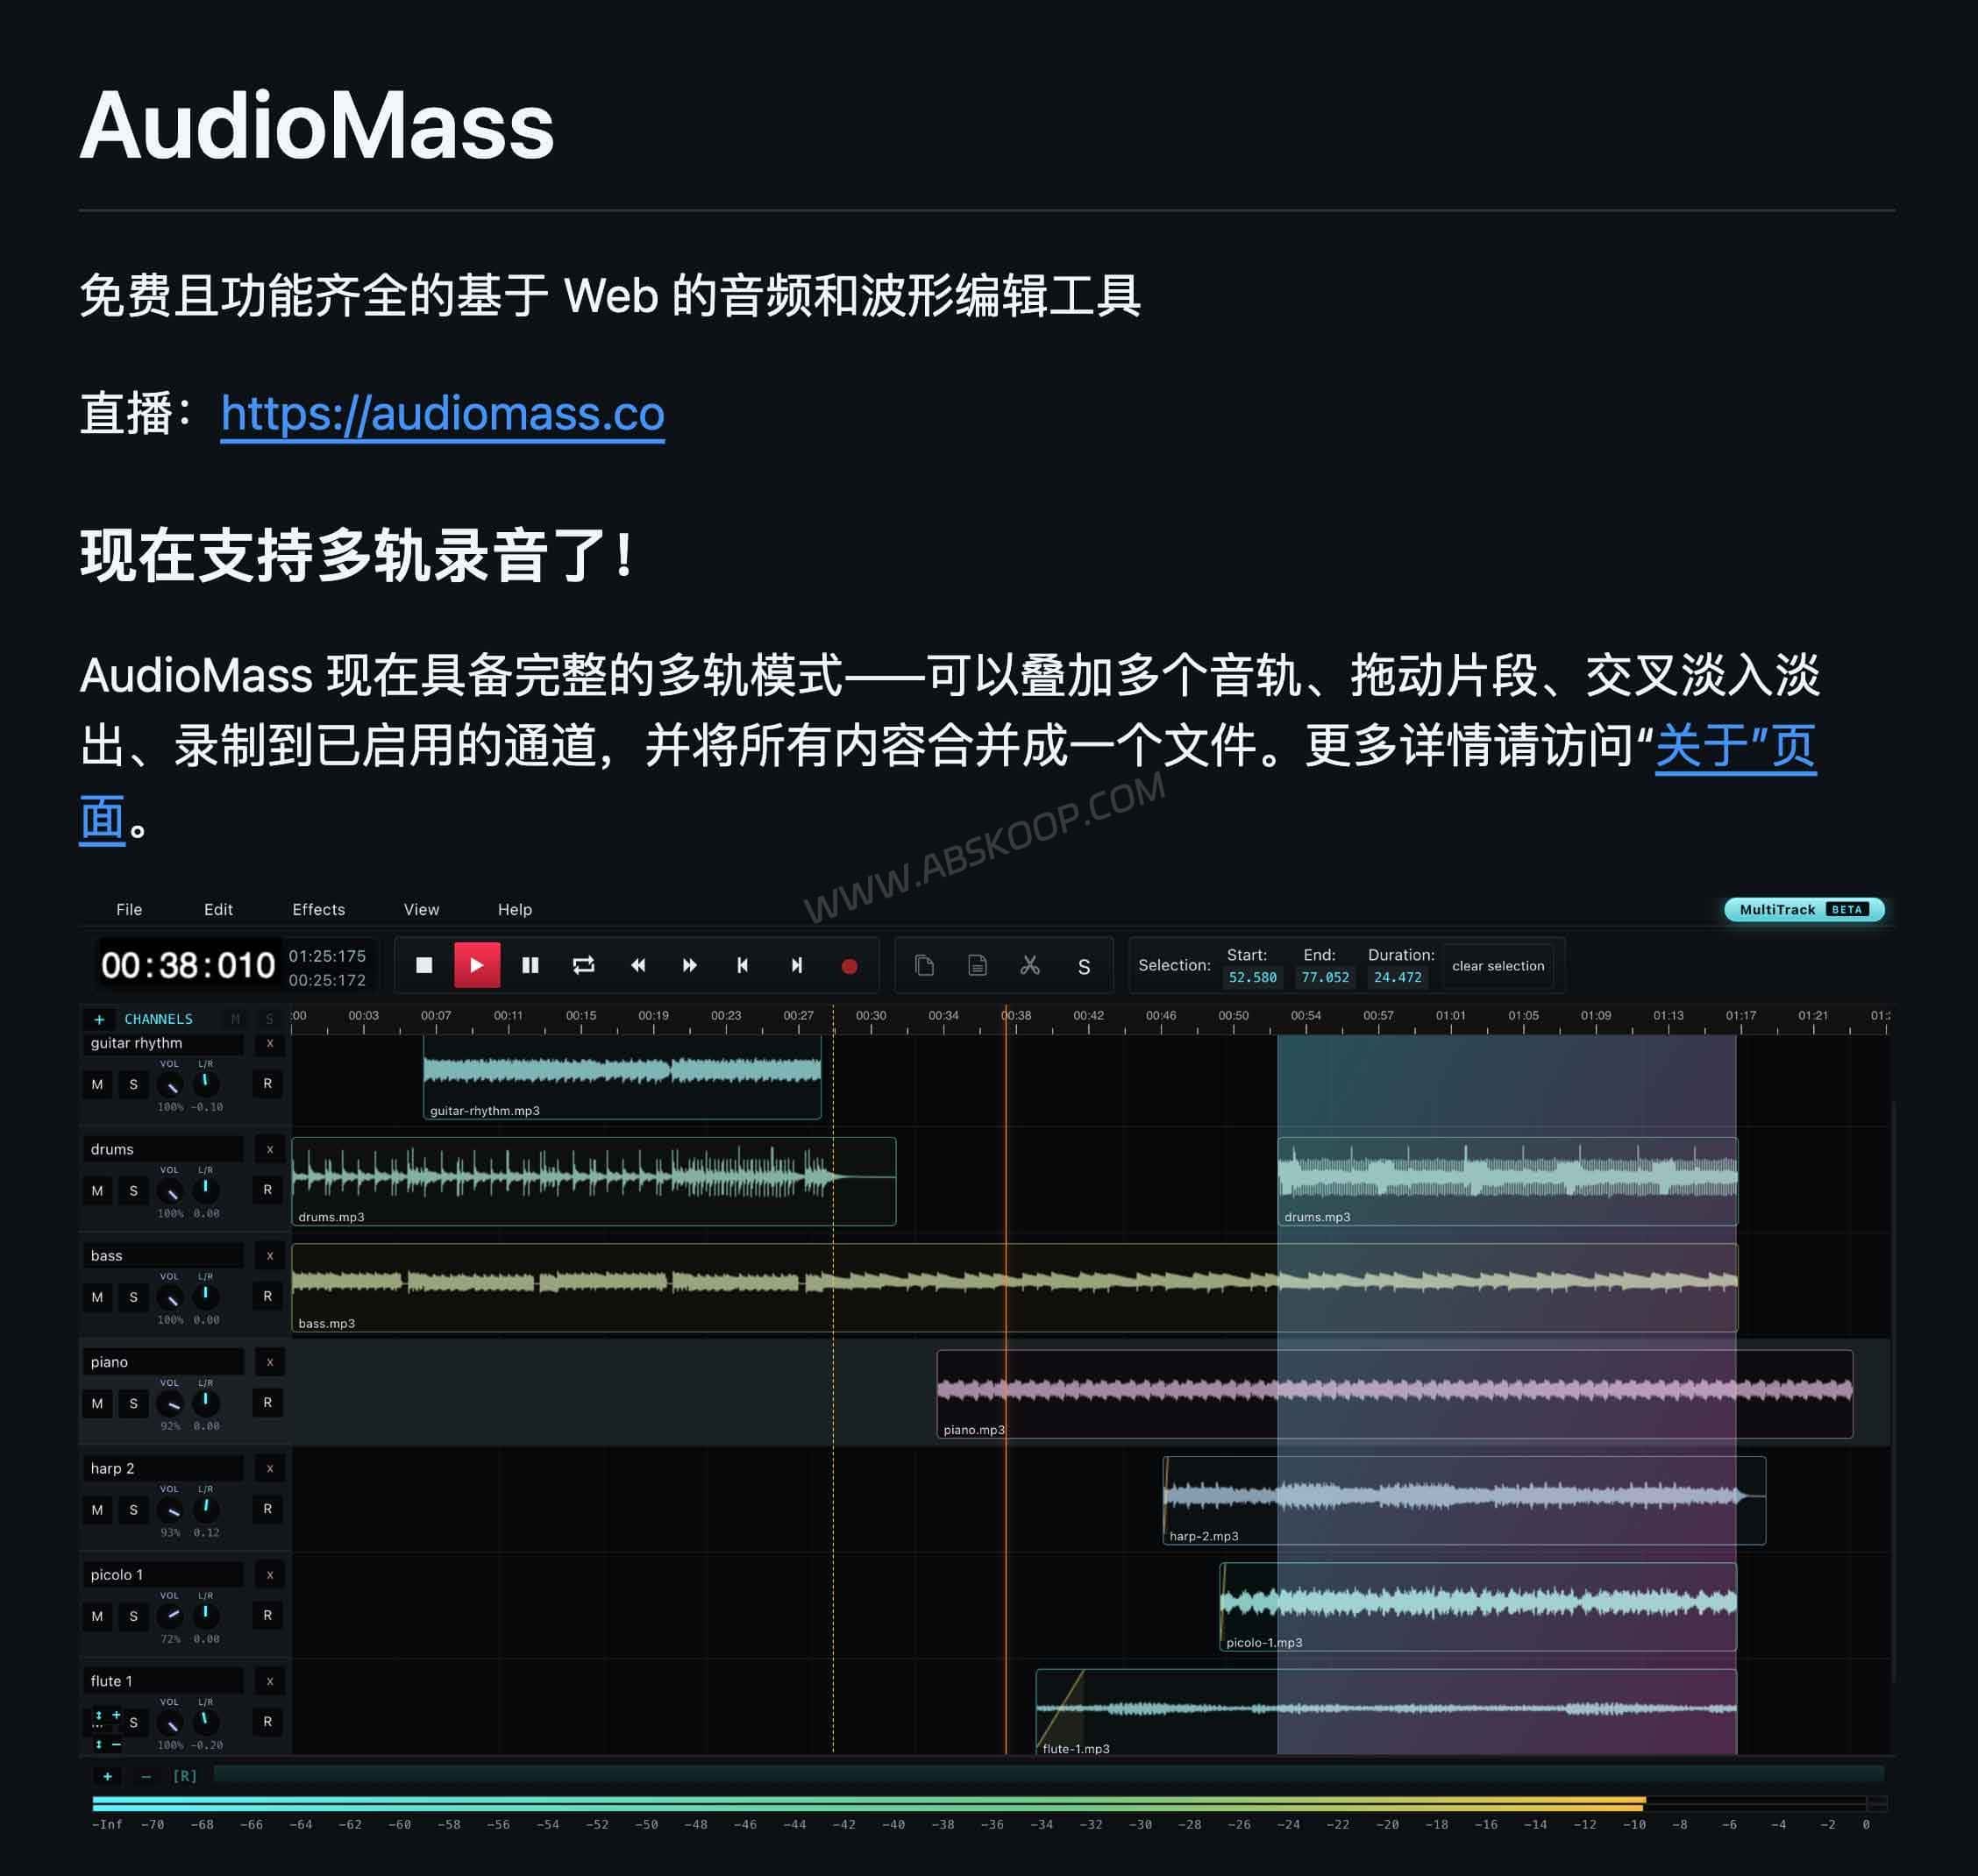Remove the drums track with its x
Screen dimensions: 1978x1876
pyautogui.click(x=269, y=1149)
